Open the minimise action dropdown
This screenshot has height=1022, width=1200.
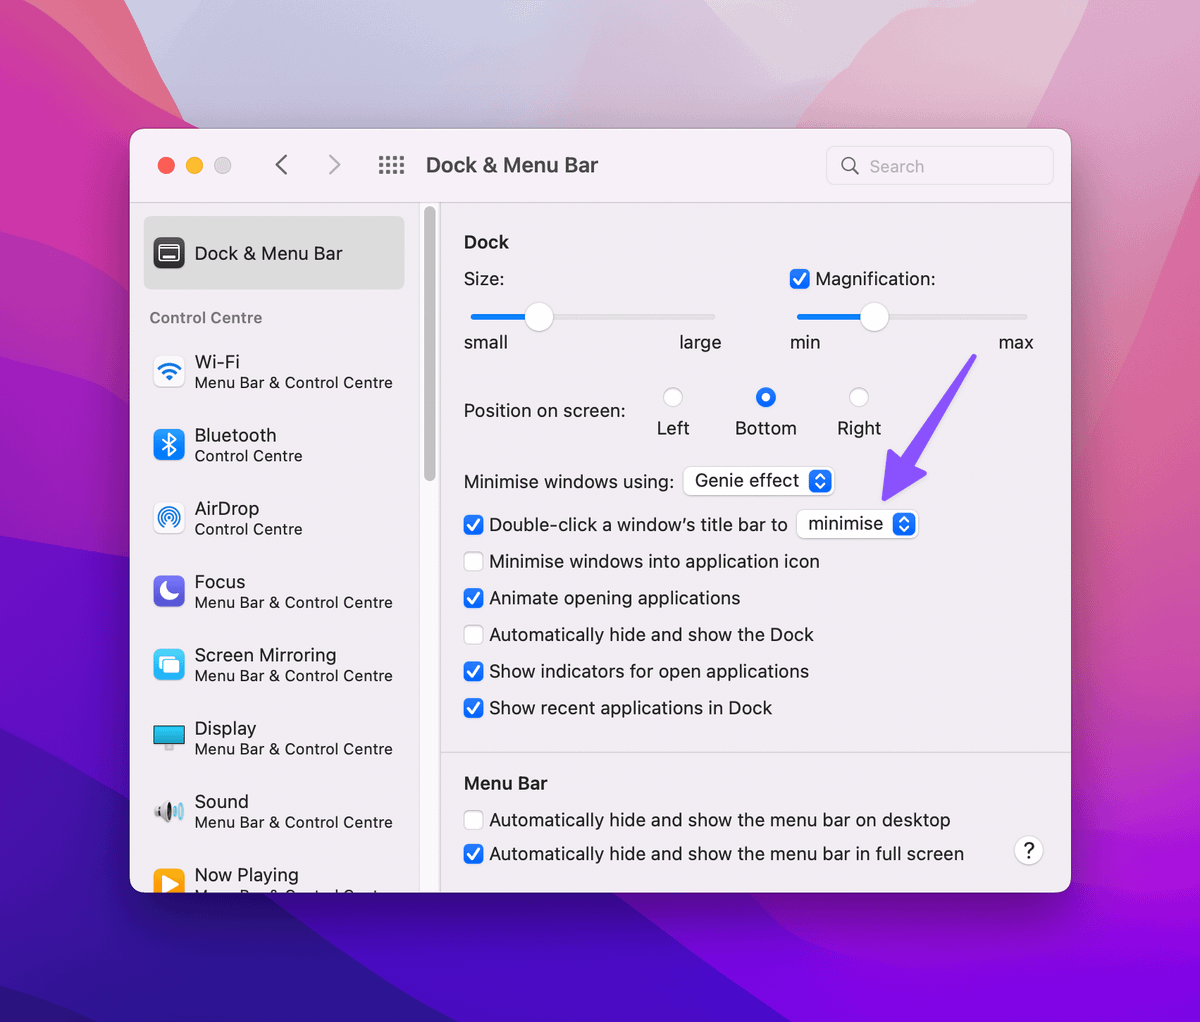tap(857, 524)
